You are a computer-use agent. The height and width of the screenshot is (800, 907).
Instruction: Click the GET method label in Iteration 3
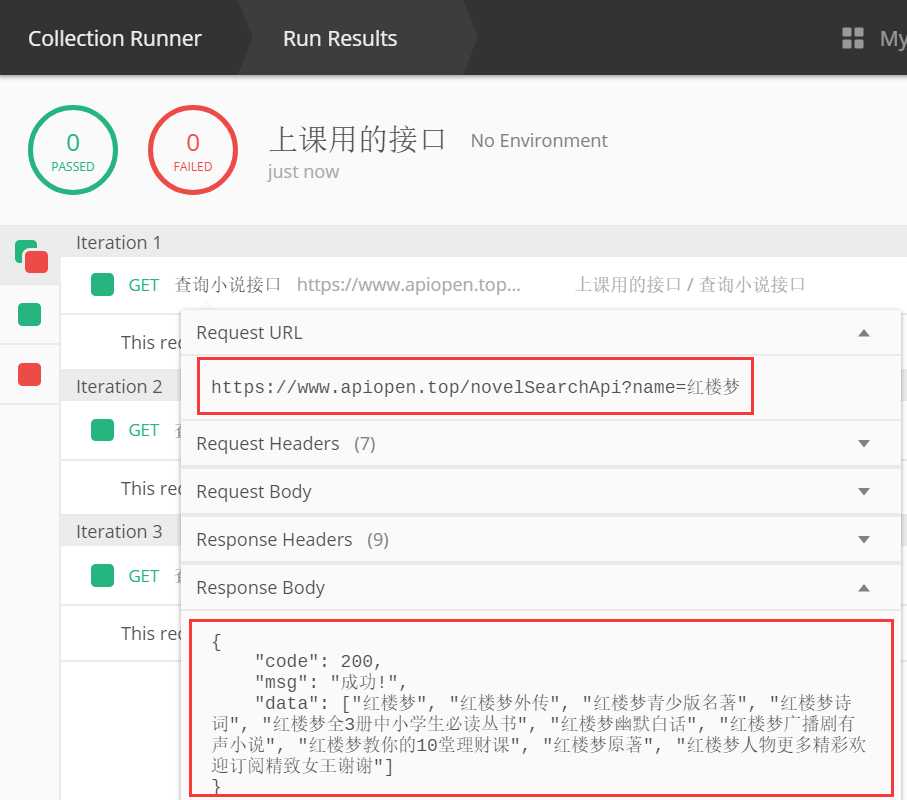pos(143,576)
